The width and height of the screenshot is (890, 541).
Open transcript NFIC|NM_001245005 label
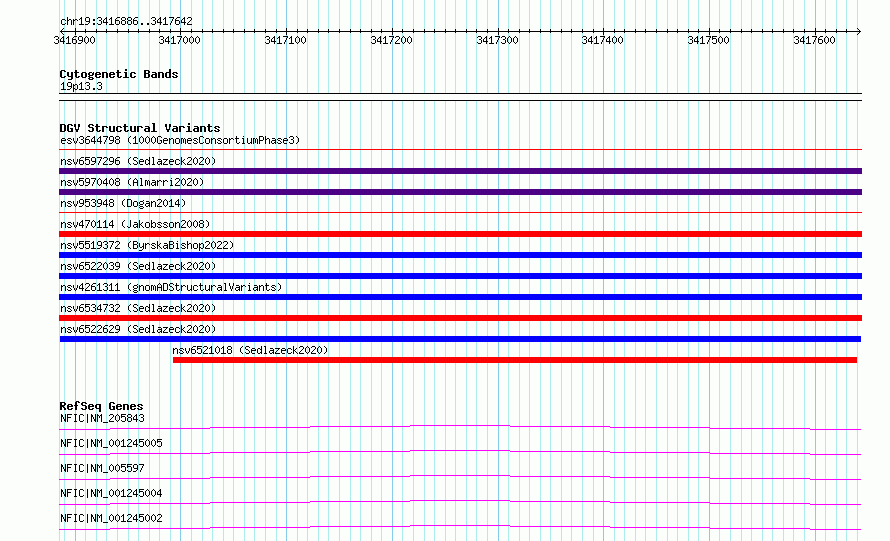coord(111,443)
